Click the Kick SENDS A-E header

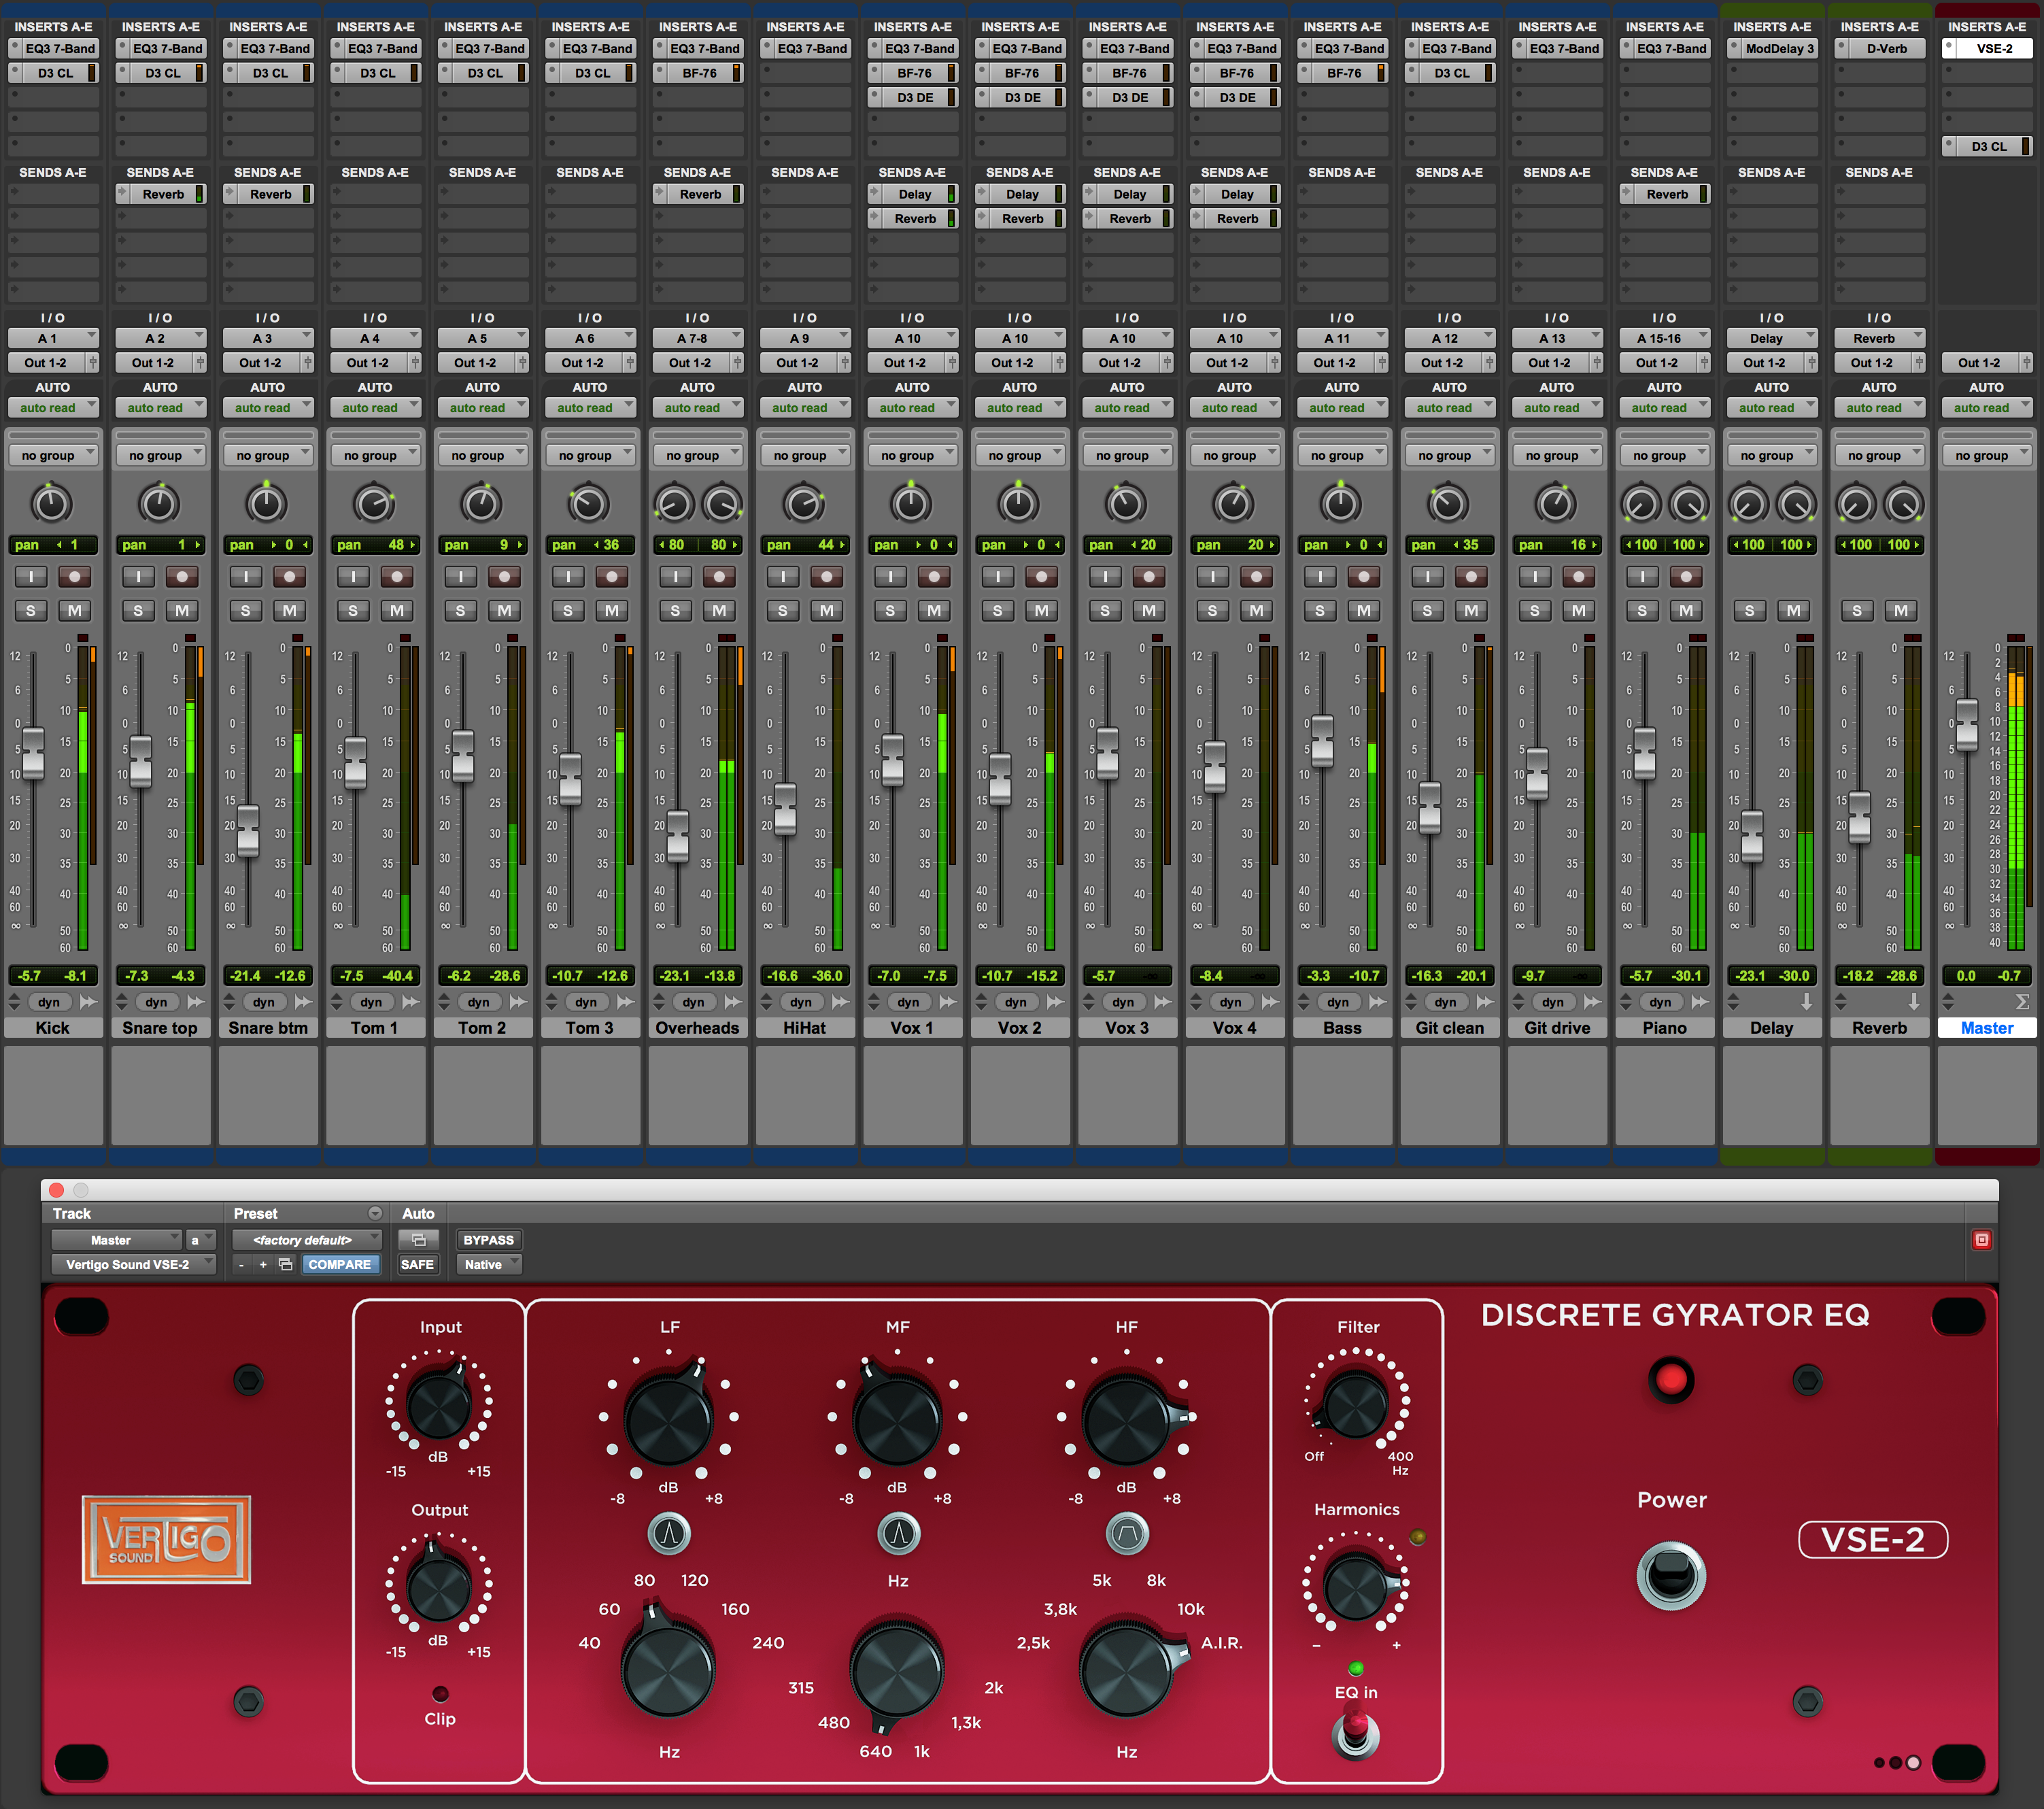coord(53,173)
